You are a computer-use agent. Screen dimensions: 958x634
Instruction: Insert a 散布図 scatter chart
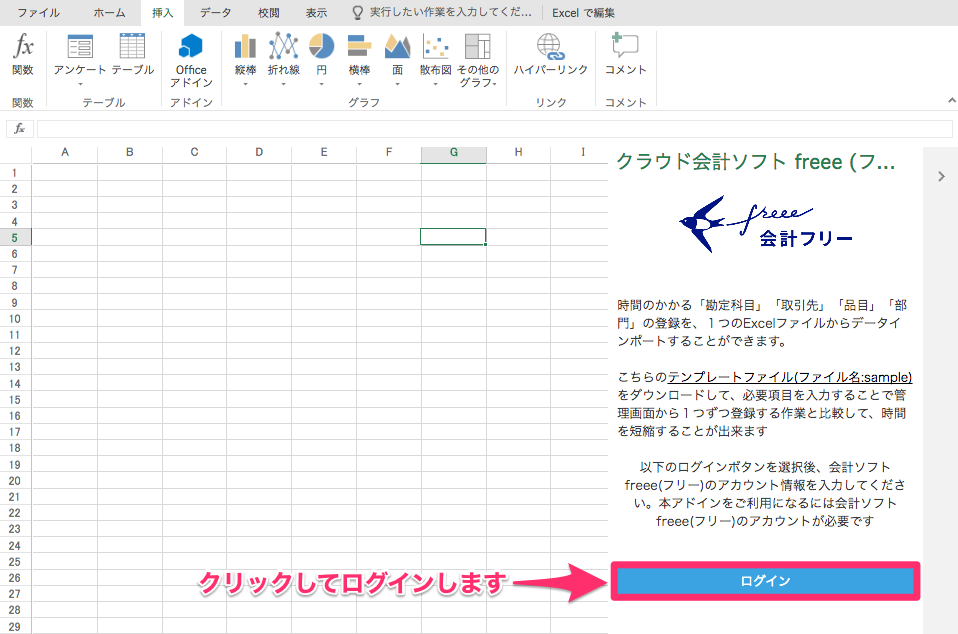pyautogui.click(x=436, y=46)
